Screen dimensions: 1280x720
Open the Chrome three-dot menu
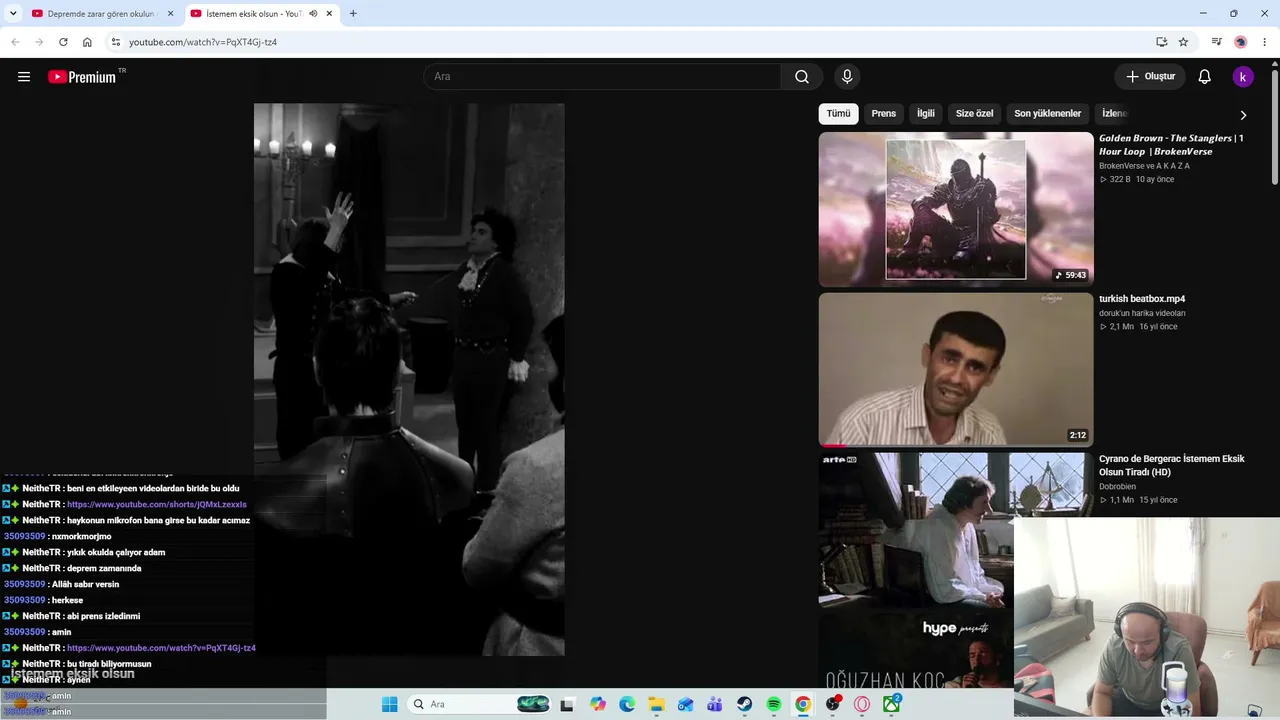pos(1265,42)
